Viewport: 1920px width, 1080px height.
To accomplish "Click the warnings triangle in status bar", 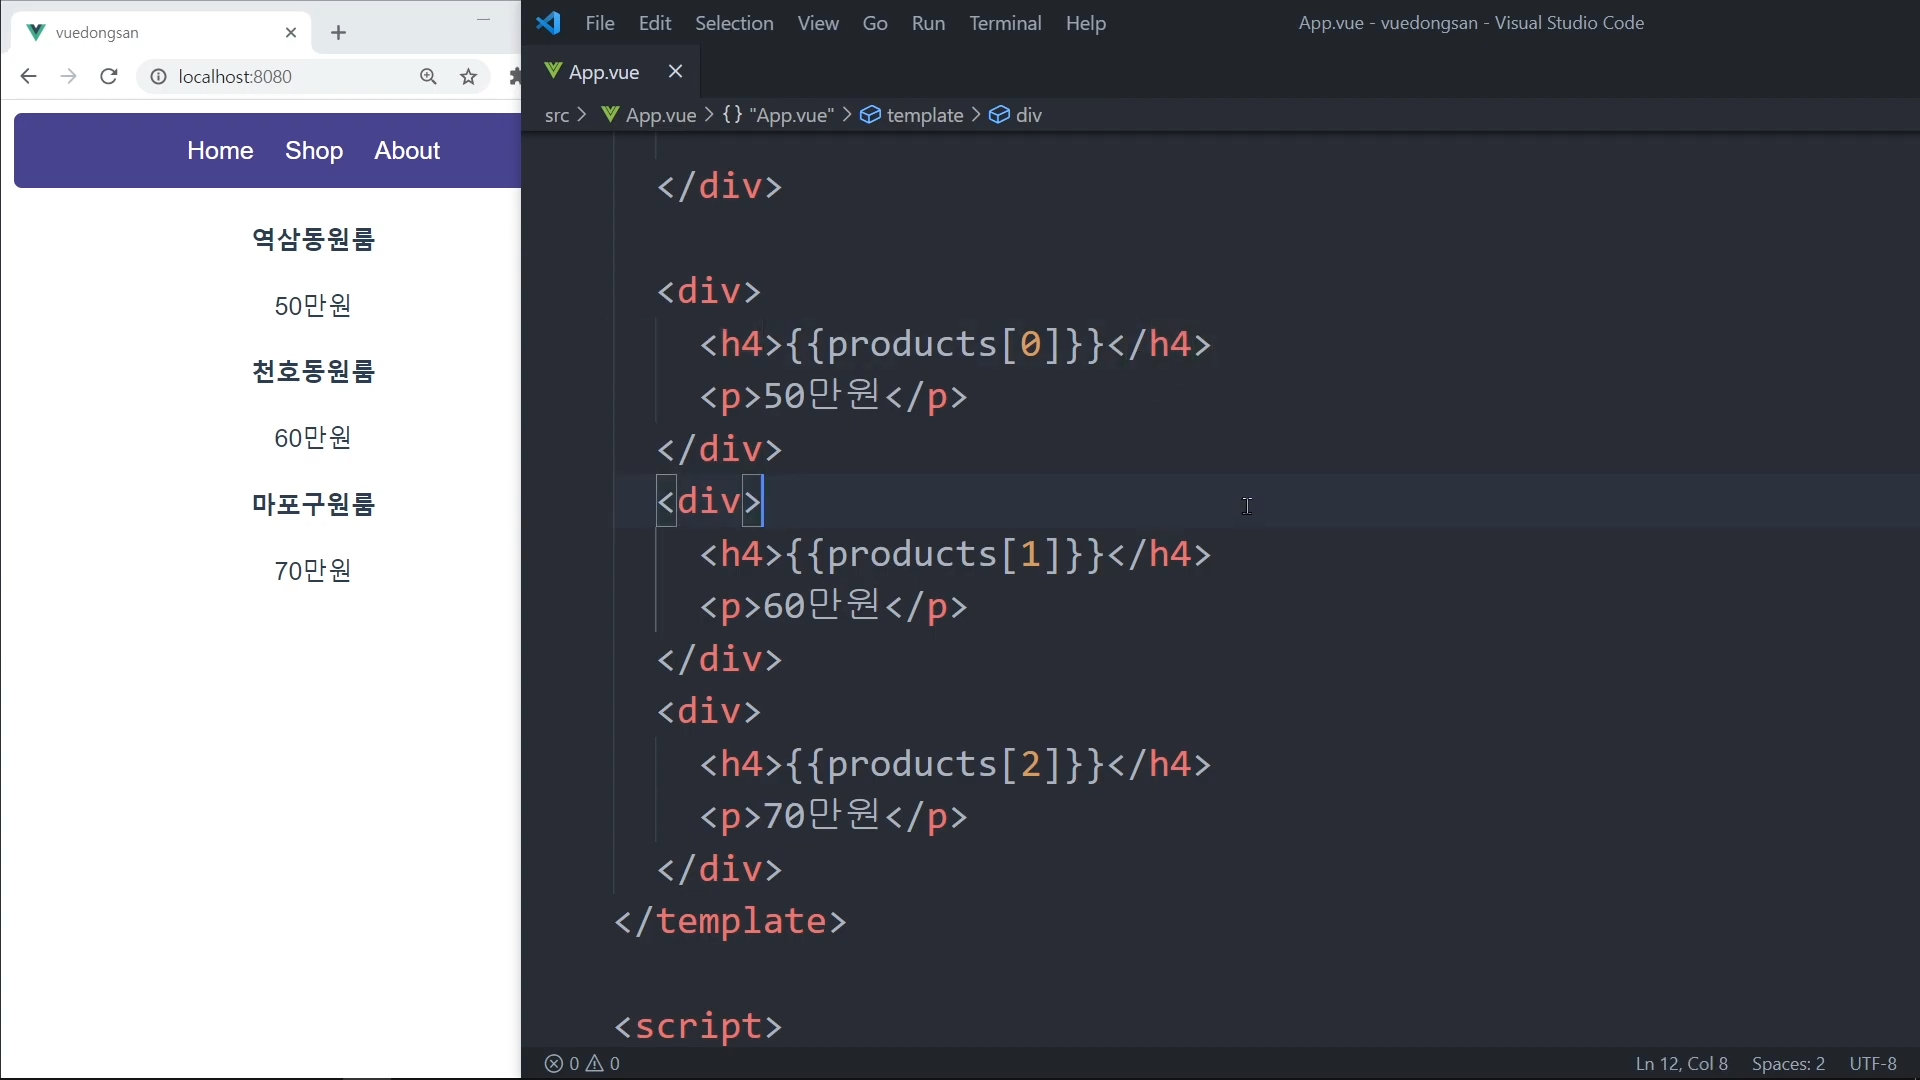I will (x=596, y=1064).
